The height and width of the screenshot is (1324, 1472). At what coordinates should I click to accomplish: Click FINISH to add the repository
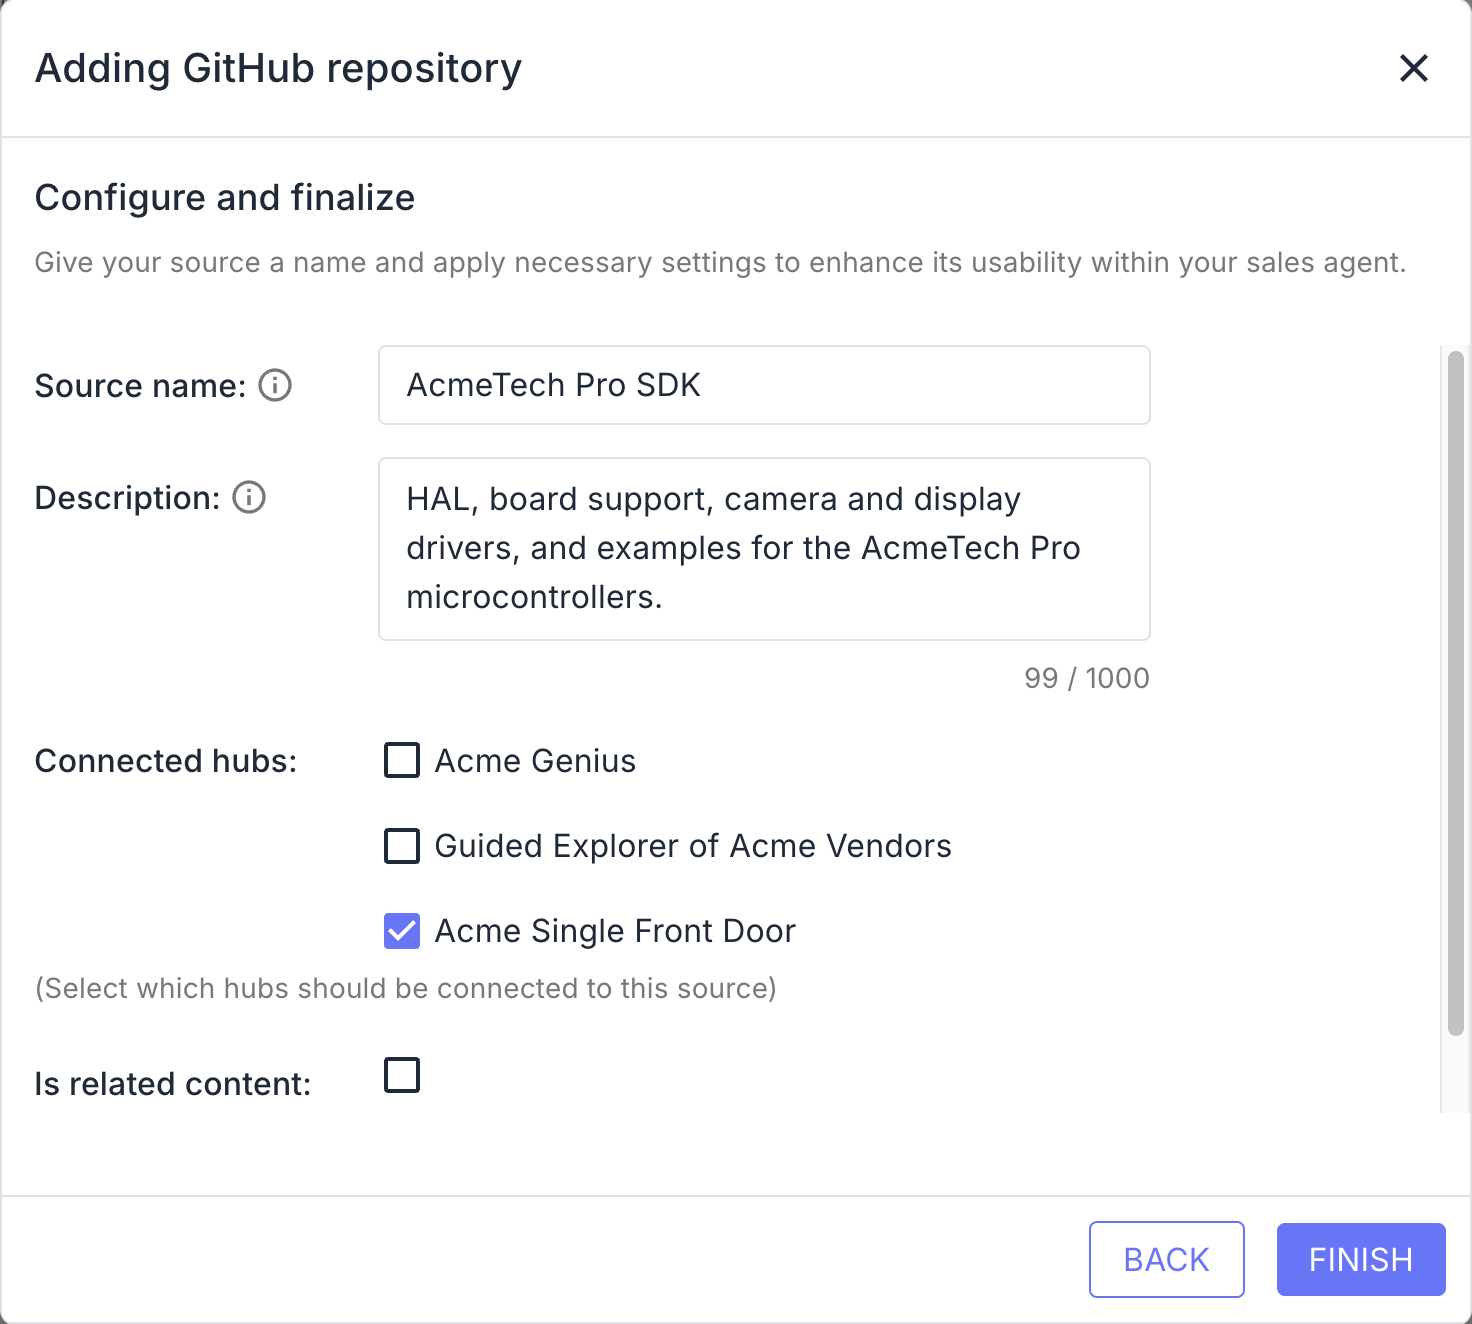click(x=1361, y=1259)
